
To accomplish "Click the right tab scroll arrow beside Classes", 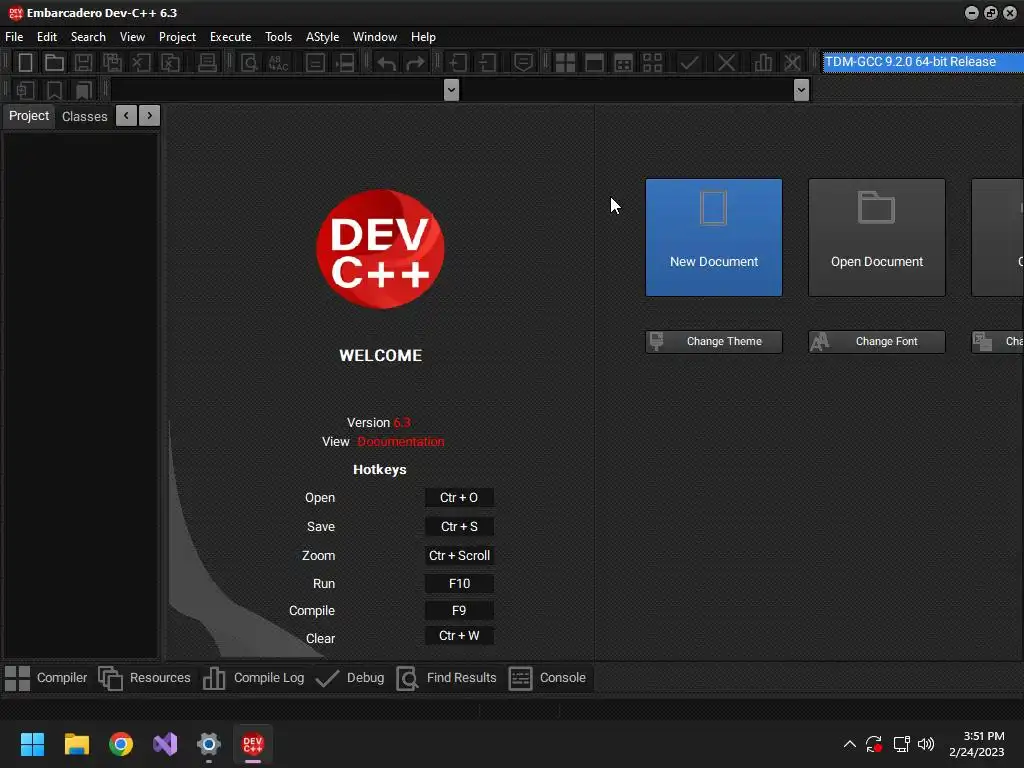I will tap(150, 116).
